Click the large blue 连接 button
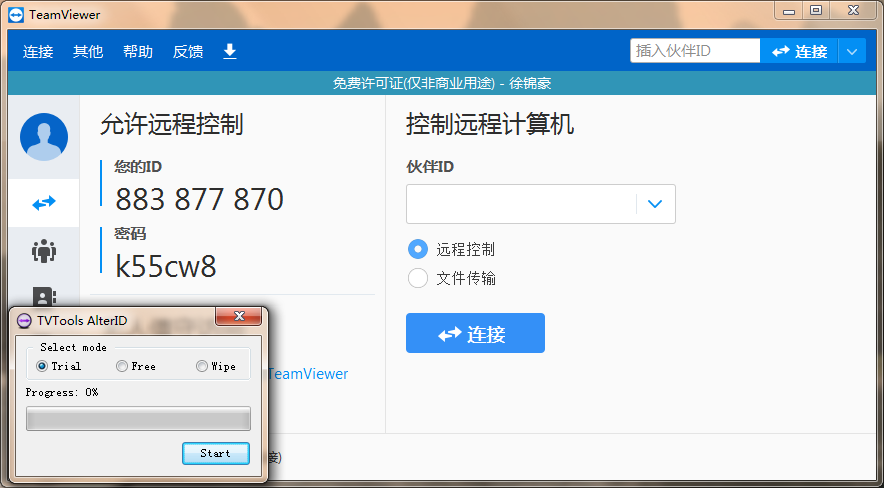The height and width of the screenshot is (488, 884). 475,333
